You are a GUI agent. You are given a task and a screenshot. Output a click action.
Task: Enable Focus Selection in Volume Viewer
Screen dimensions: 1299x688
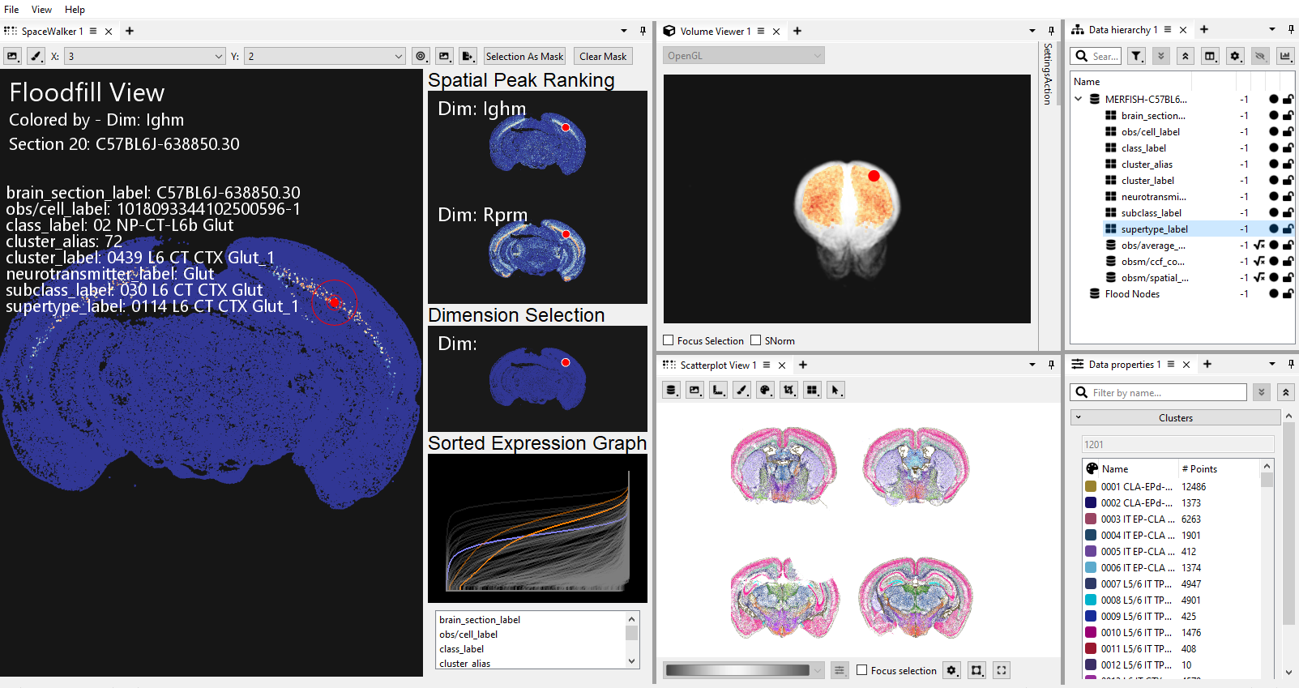[x=669, y=341]
